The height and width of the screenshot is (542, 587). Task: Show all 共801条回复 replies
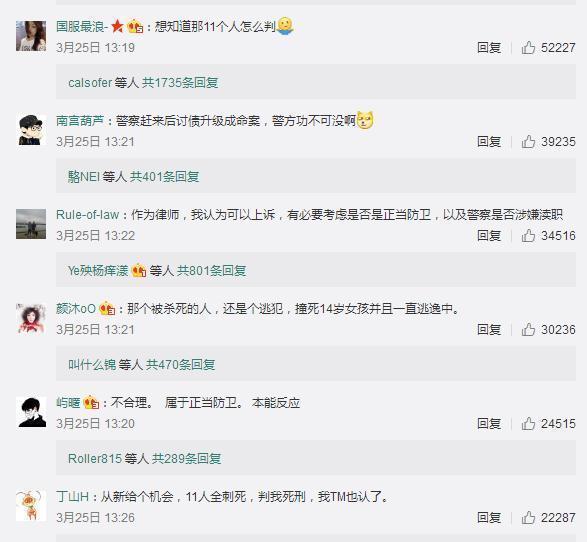click(x=211, y=270)
